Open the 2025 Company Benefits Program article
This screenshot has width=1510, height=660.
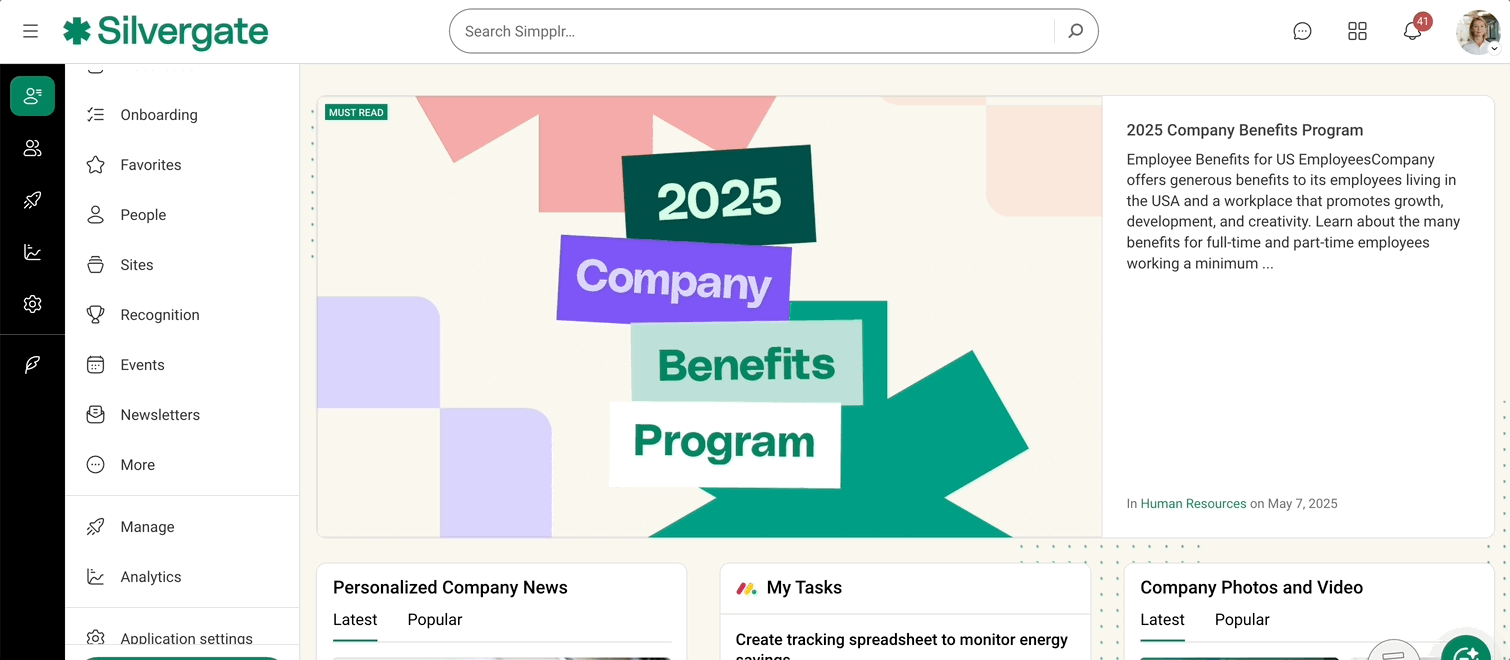pos(1244,130)
